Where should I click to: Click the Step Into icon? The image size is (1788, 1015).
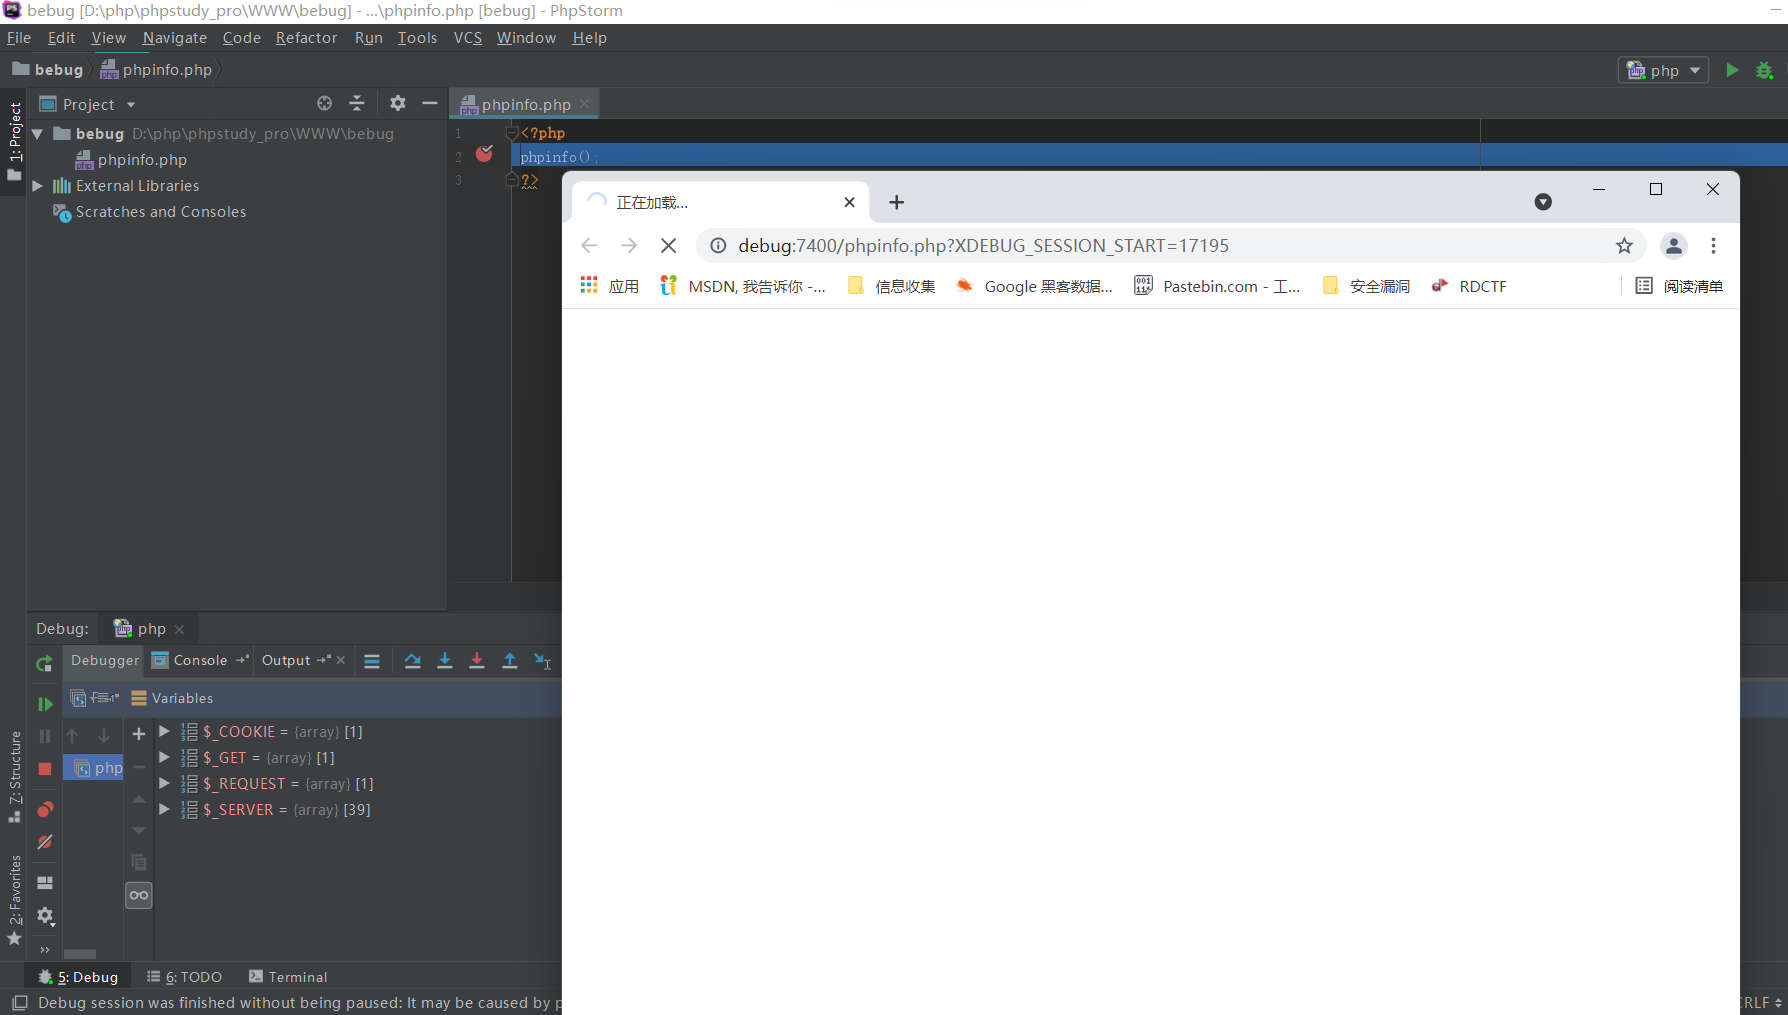(445, 661)
